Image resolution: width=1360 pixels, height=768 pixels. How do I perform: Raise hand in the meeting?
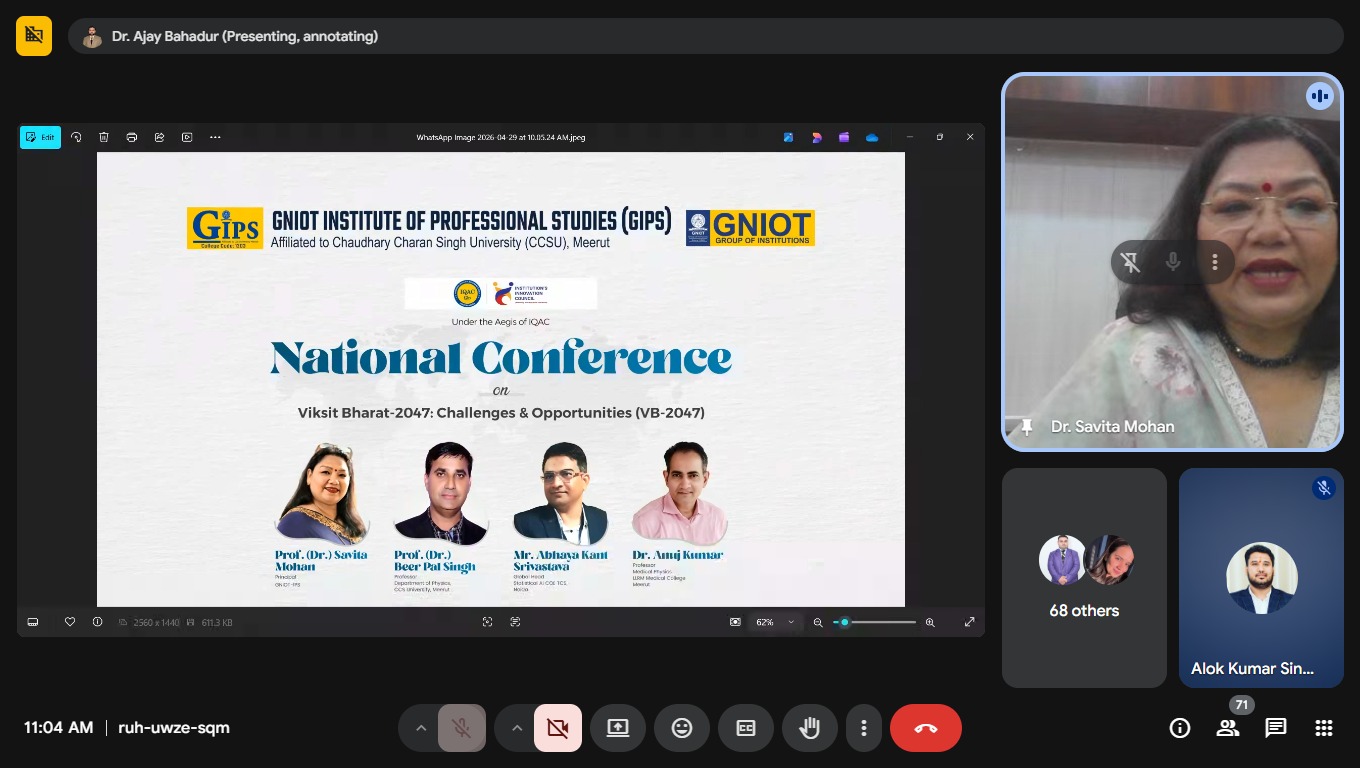click(x=810, y=728)
